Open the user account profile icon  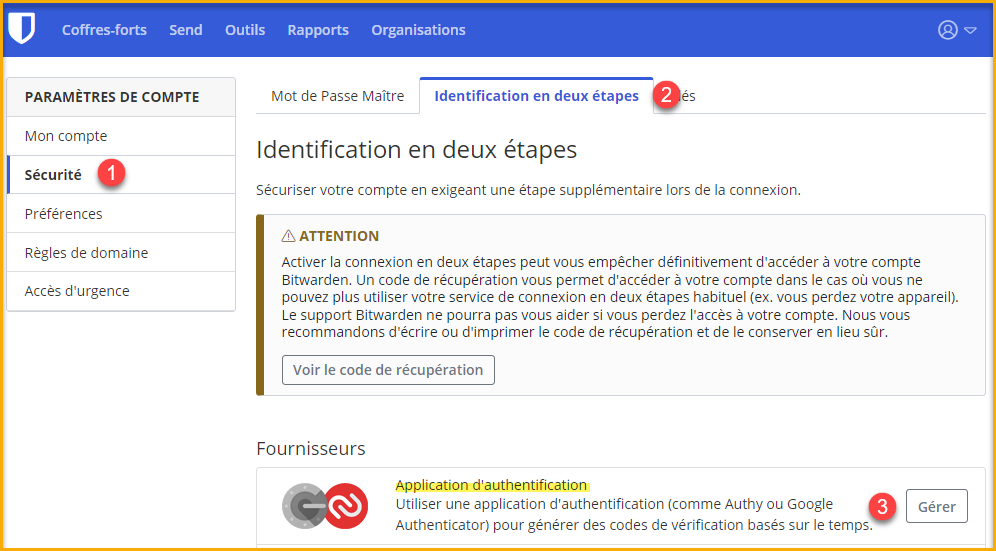tap(947, 30)
